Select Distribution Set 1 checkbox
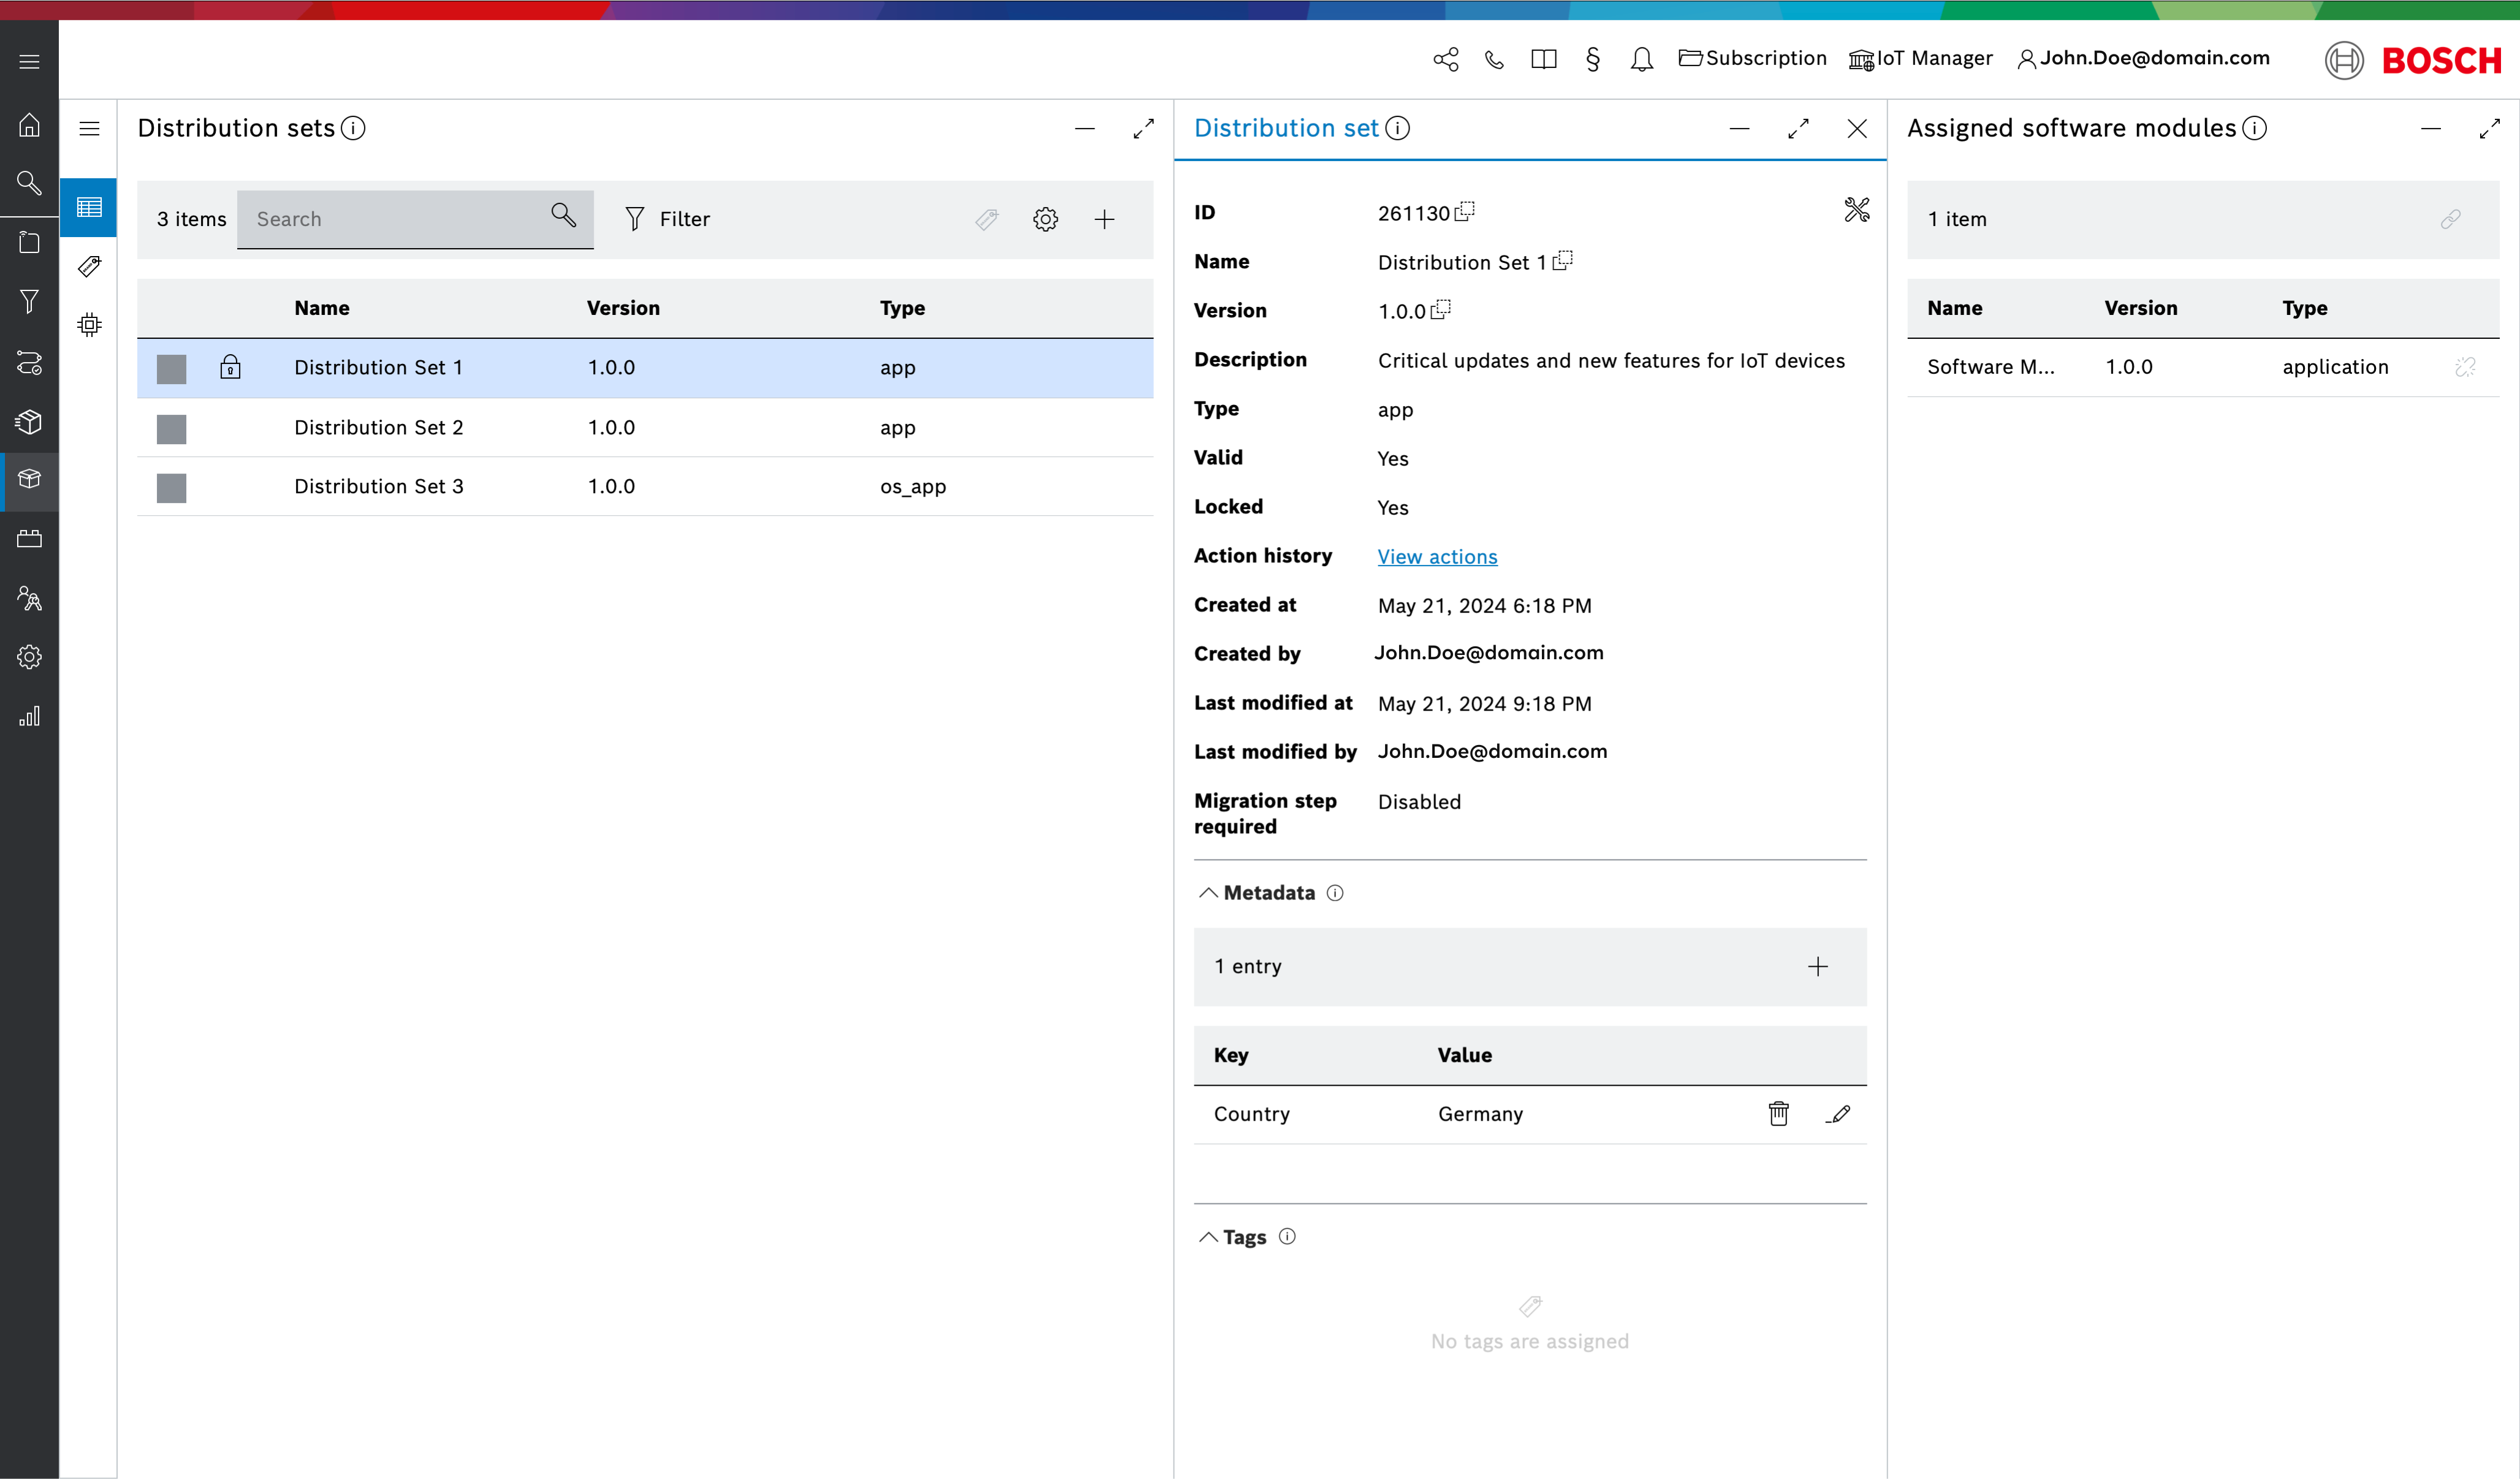This screenshot has height=1479, width=2520. click(x=171, y=369)
